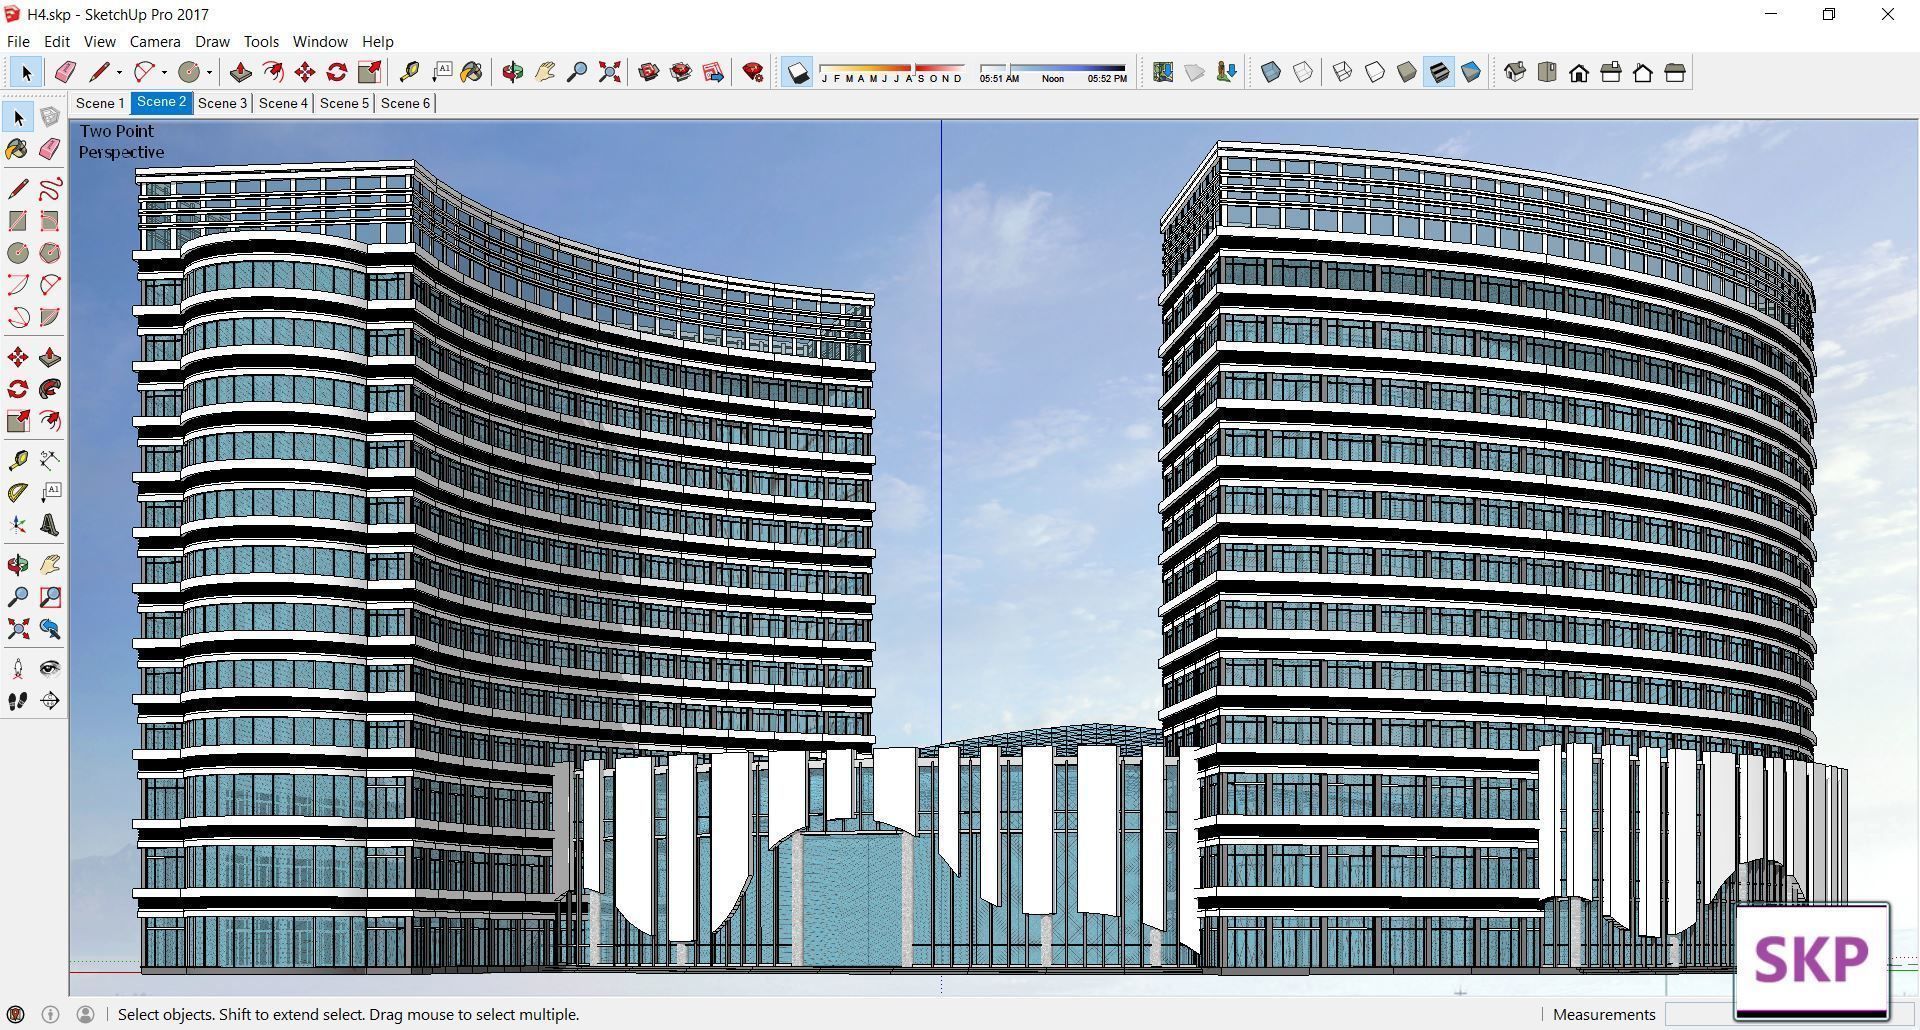Switch to Top view icon
Screen dimensions: 1920x1030
click(1547, 72)
